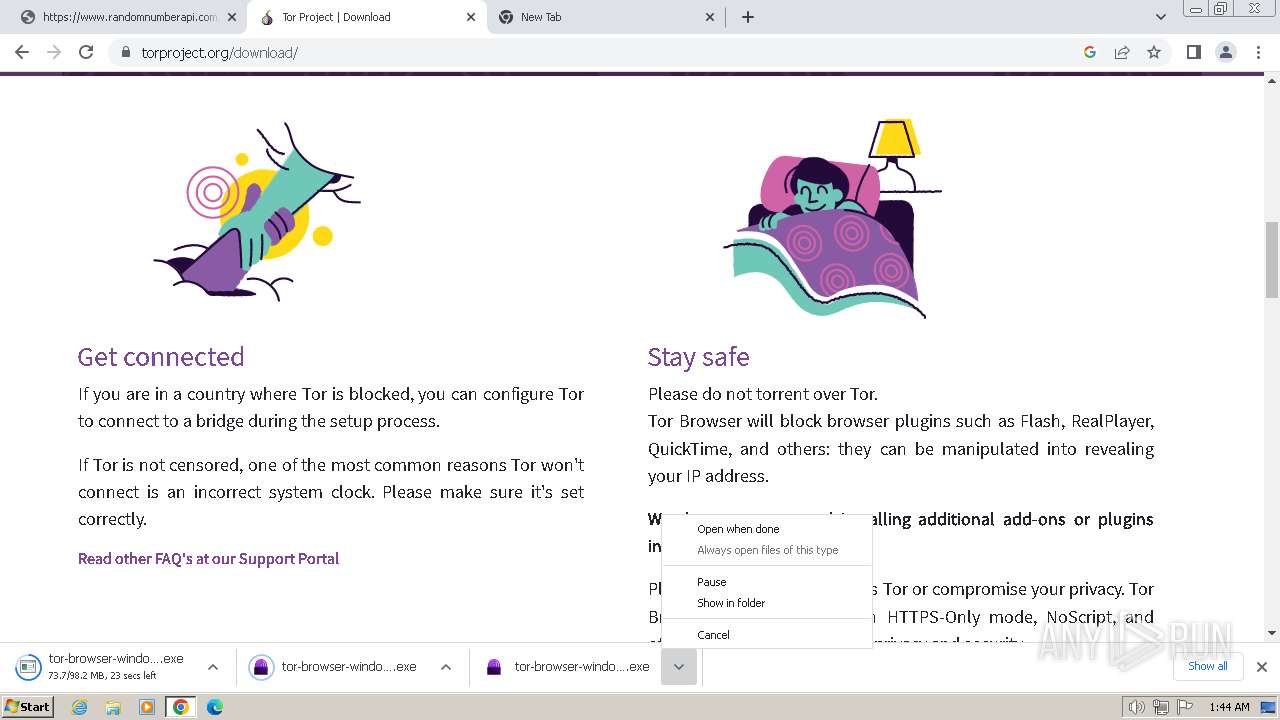The image size is (1280, 720).
Task: Click the scrollbar down arrow
Action: click(x=1272, y=633)
